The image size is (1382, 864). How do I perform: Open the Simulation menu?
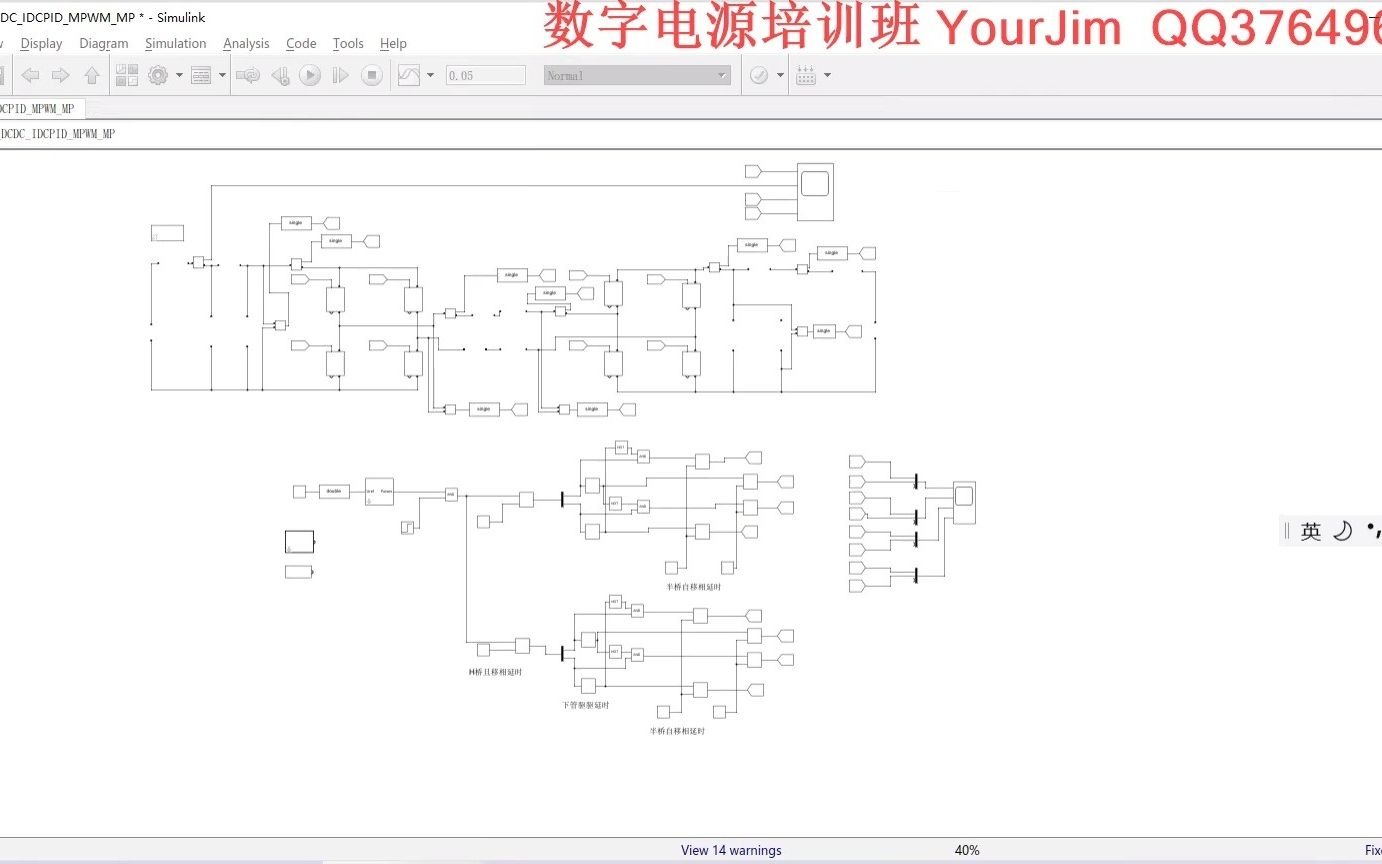pos(175,43)
